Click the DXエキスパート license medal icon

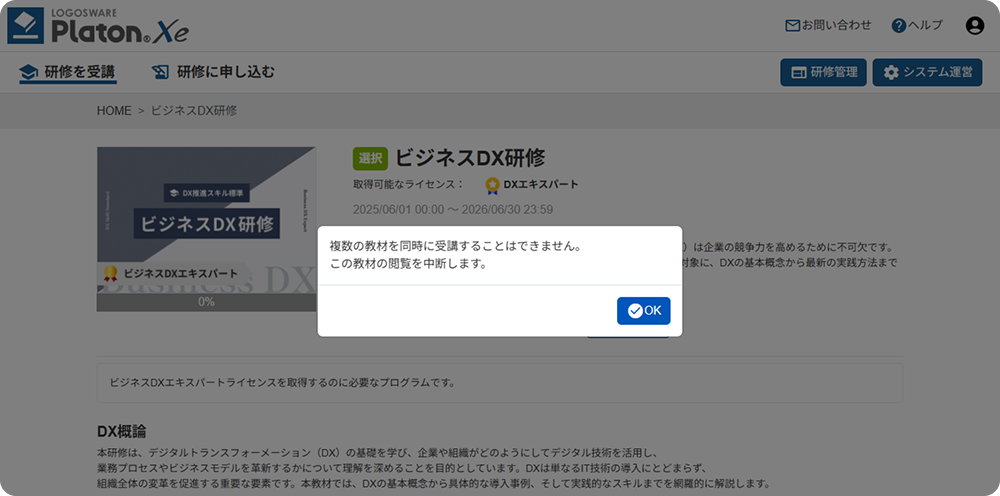coord(492,185)
